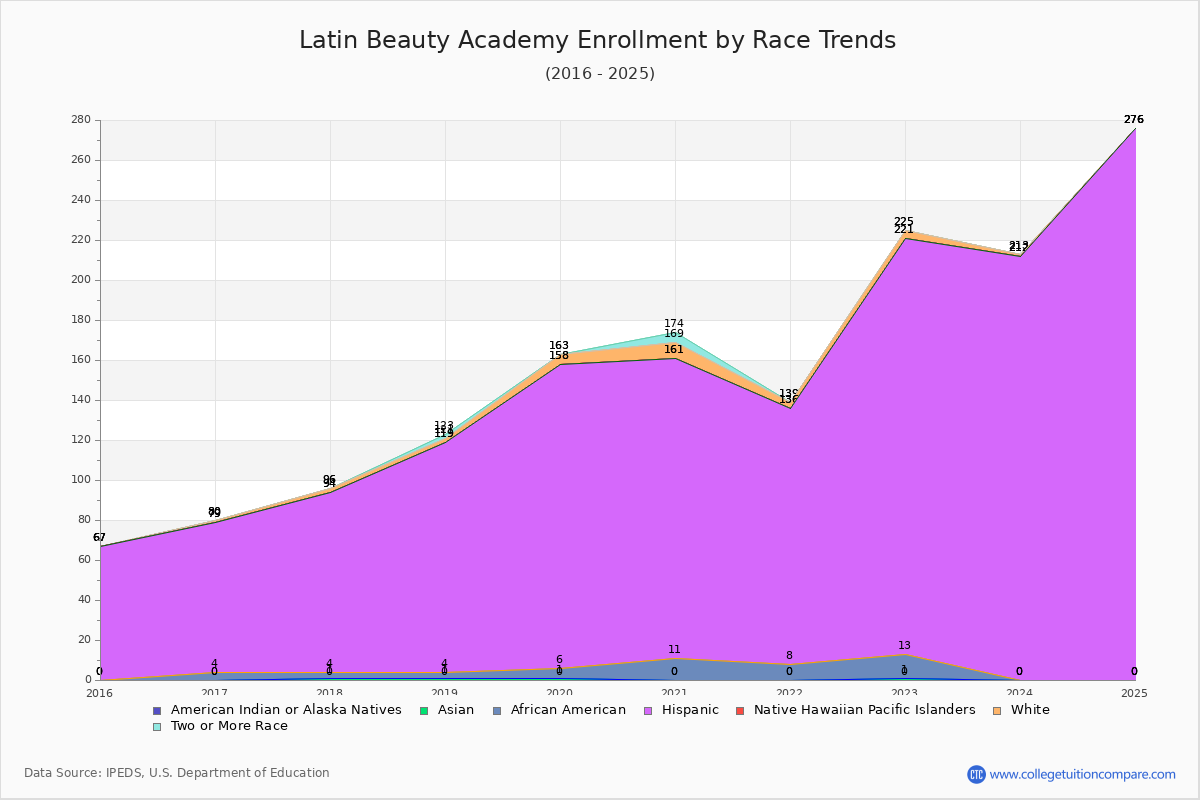Toggle the Two or More Race legend entry
This screenshot has height=800, width=1200.
click(x=220, y=726)
